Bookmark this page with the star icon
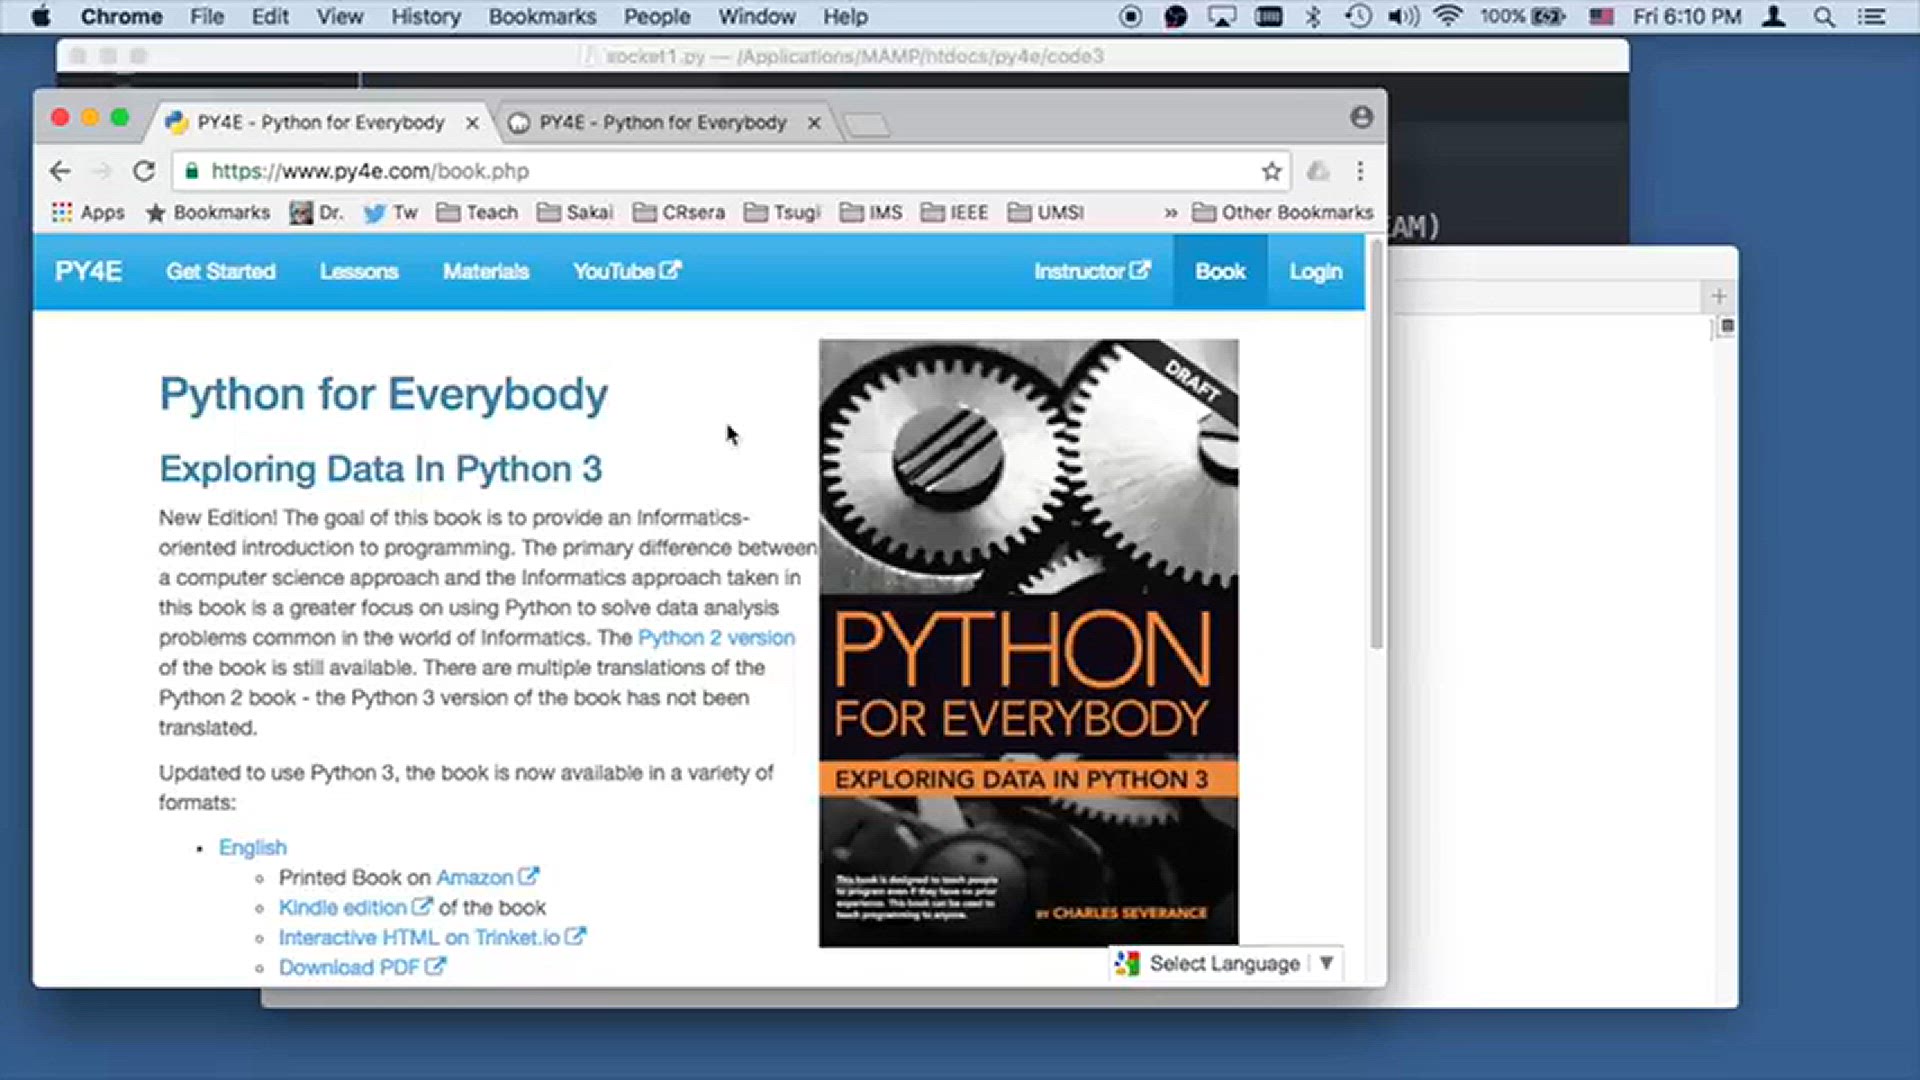Image resolution: width=1920 pixels, height=1080 pixels. coord(1271,171)
